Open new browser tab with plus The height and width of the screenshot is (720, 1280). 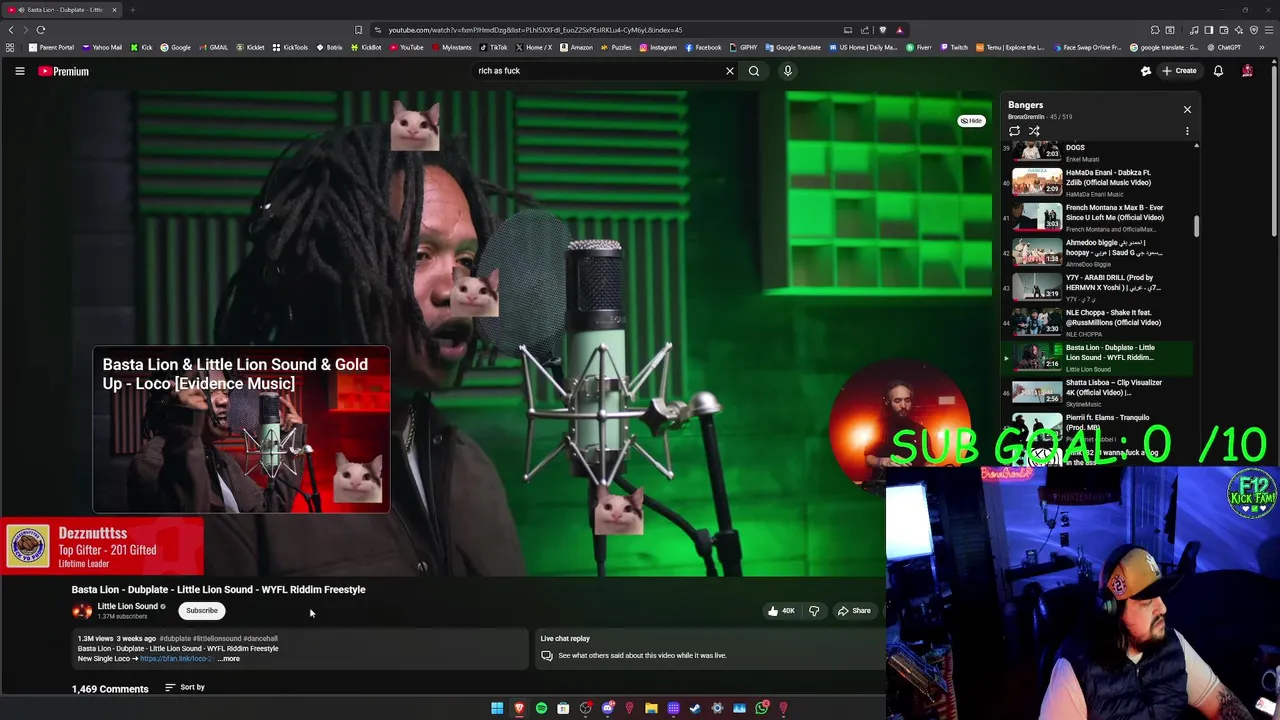132,10
